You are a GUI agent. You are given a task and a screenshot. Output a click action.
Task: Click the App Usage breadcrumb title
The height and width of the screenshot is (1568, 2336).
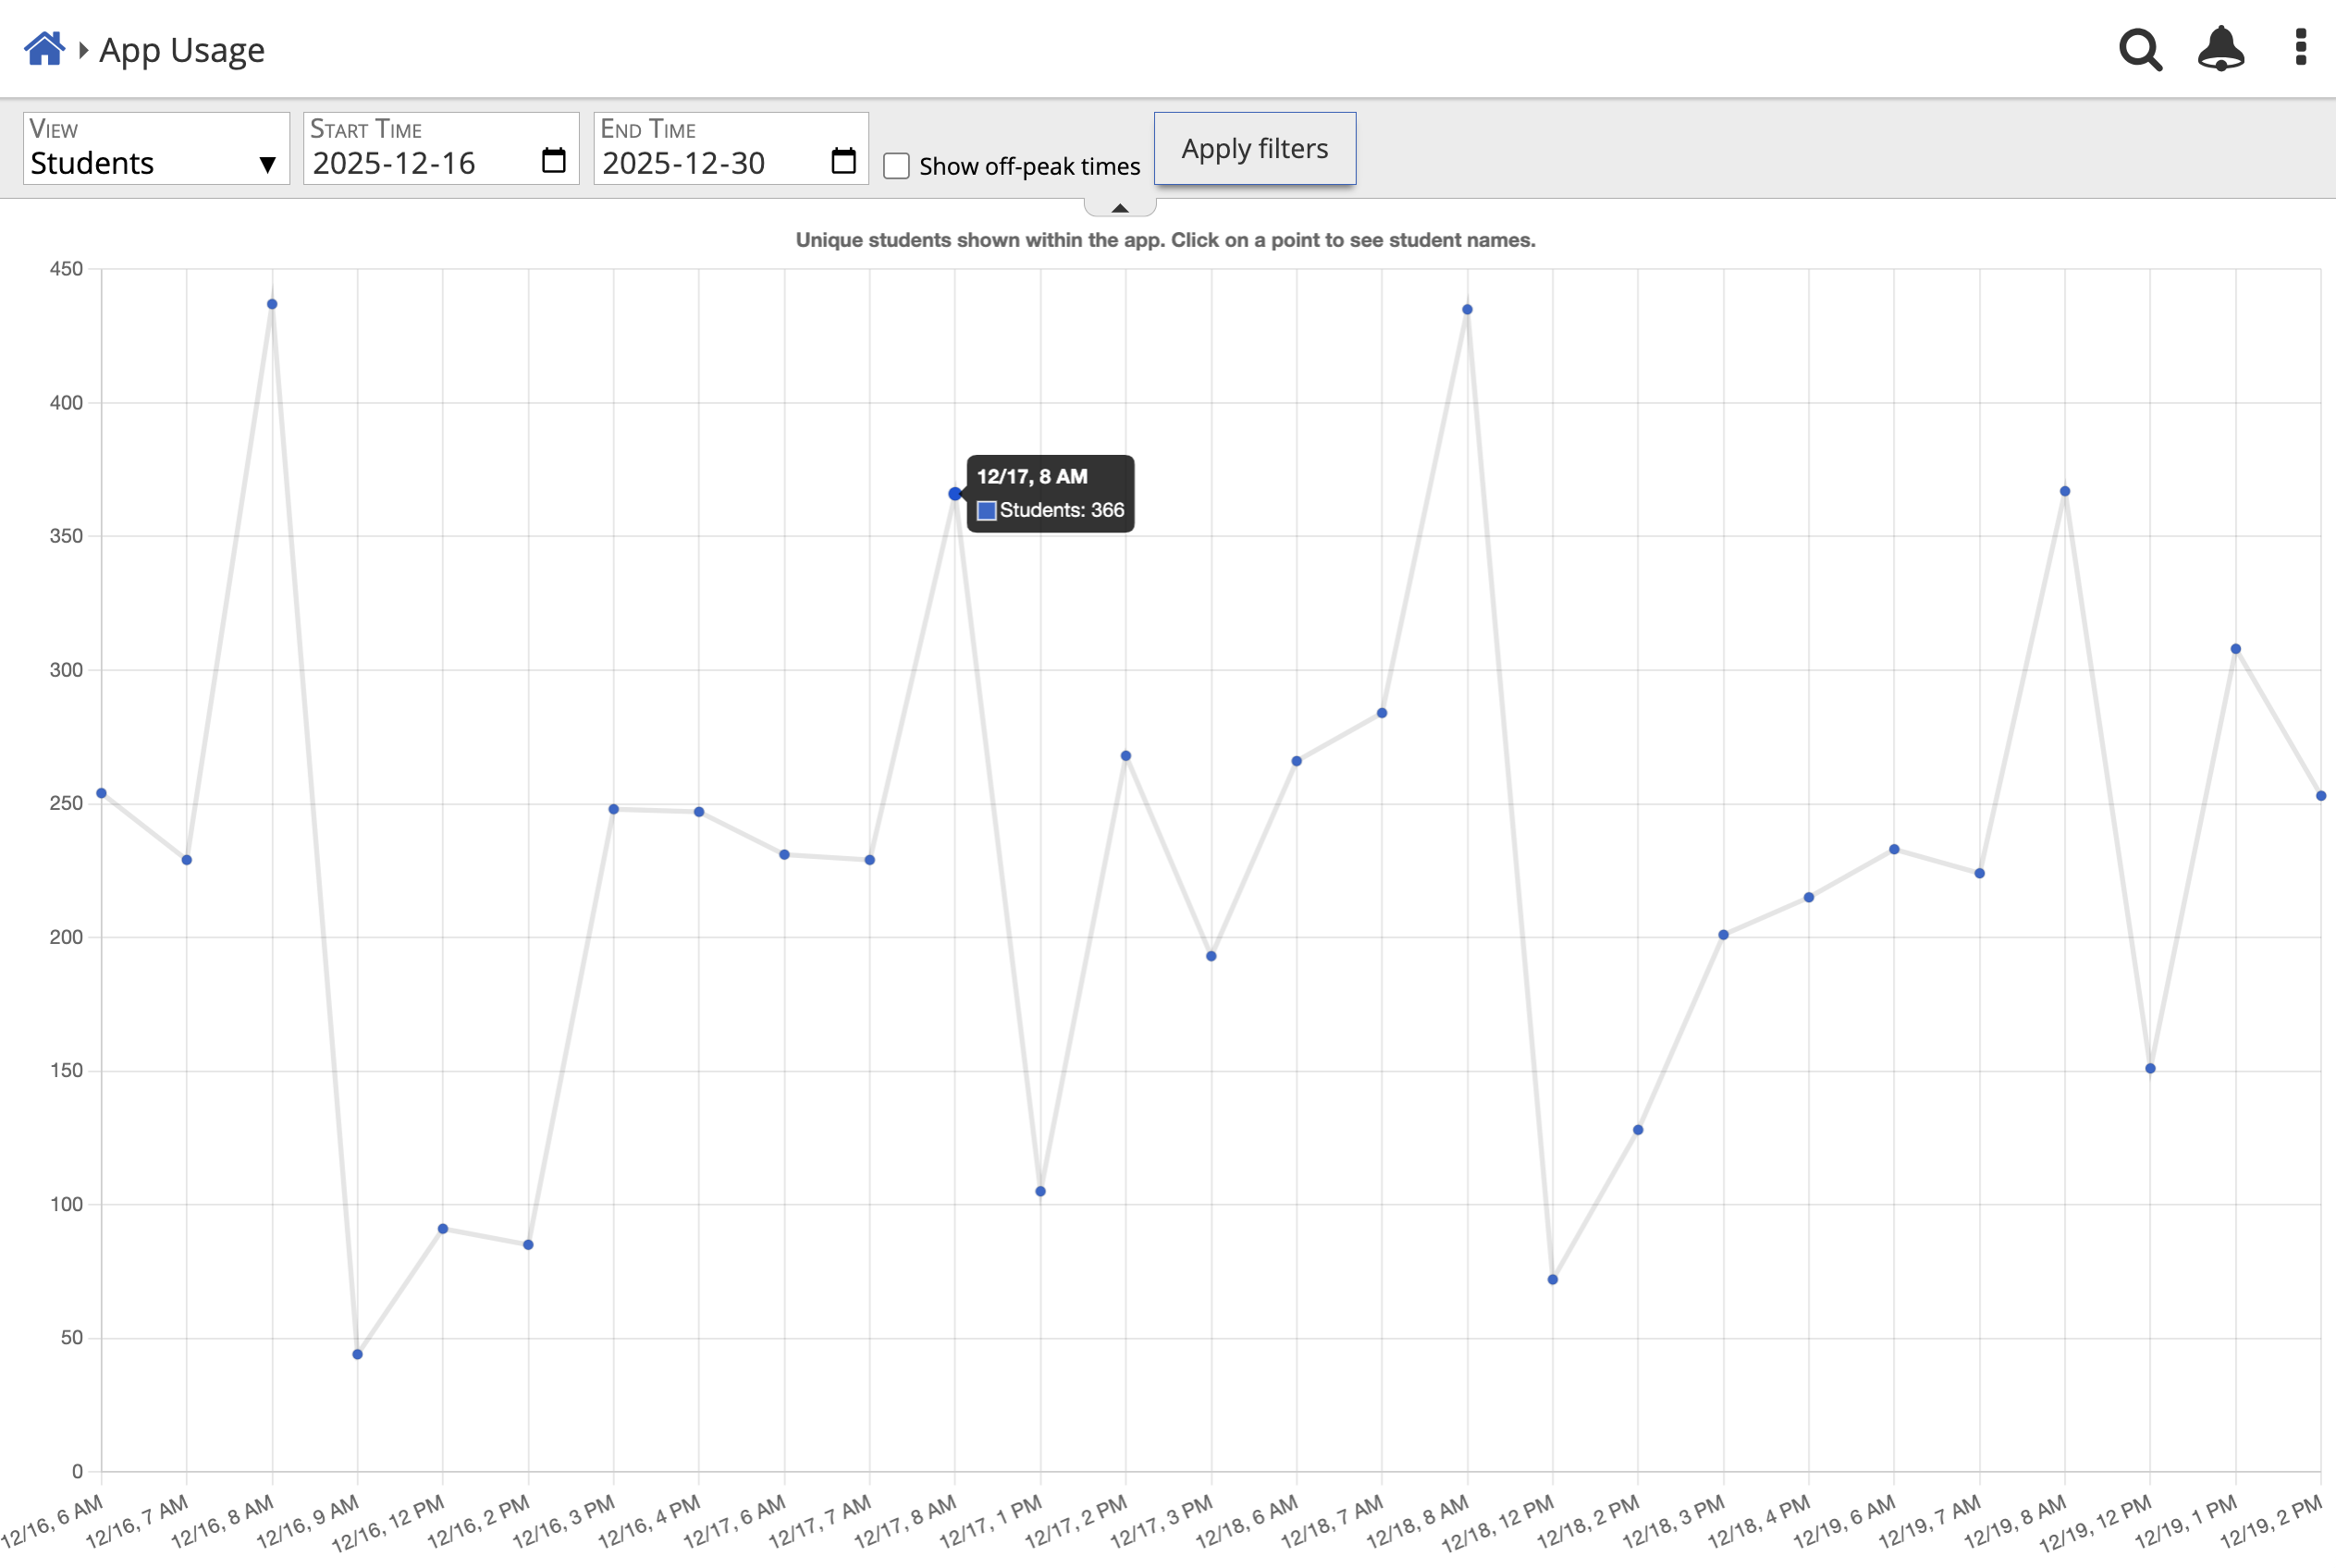tap(181, 50)
